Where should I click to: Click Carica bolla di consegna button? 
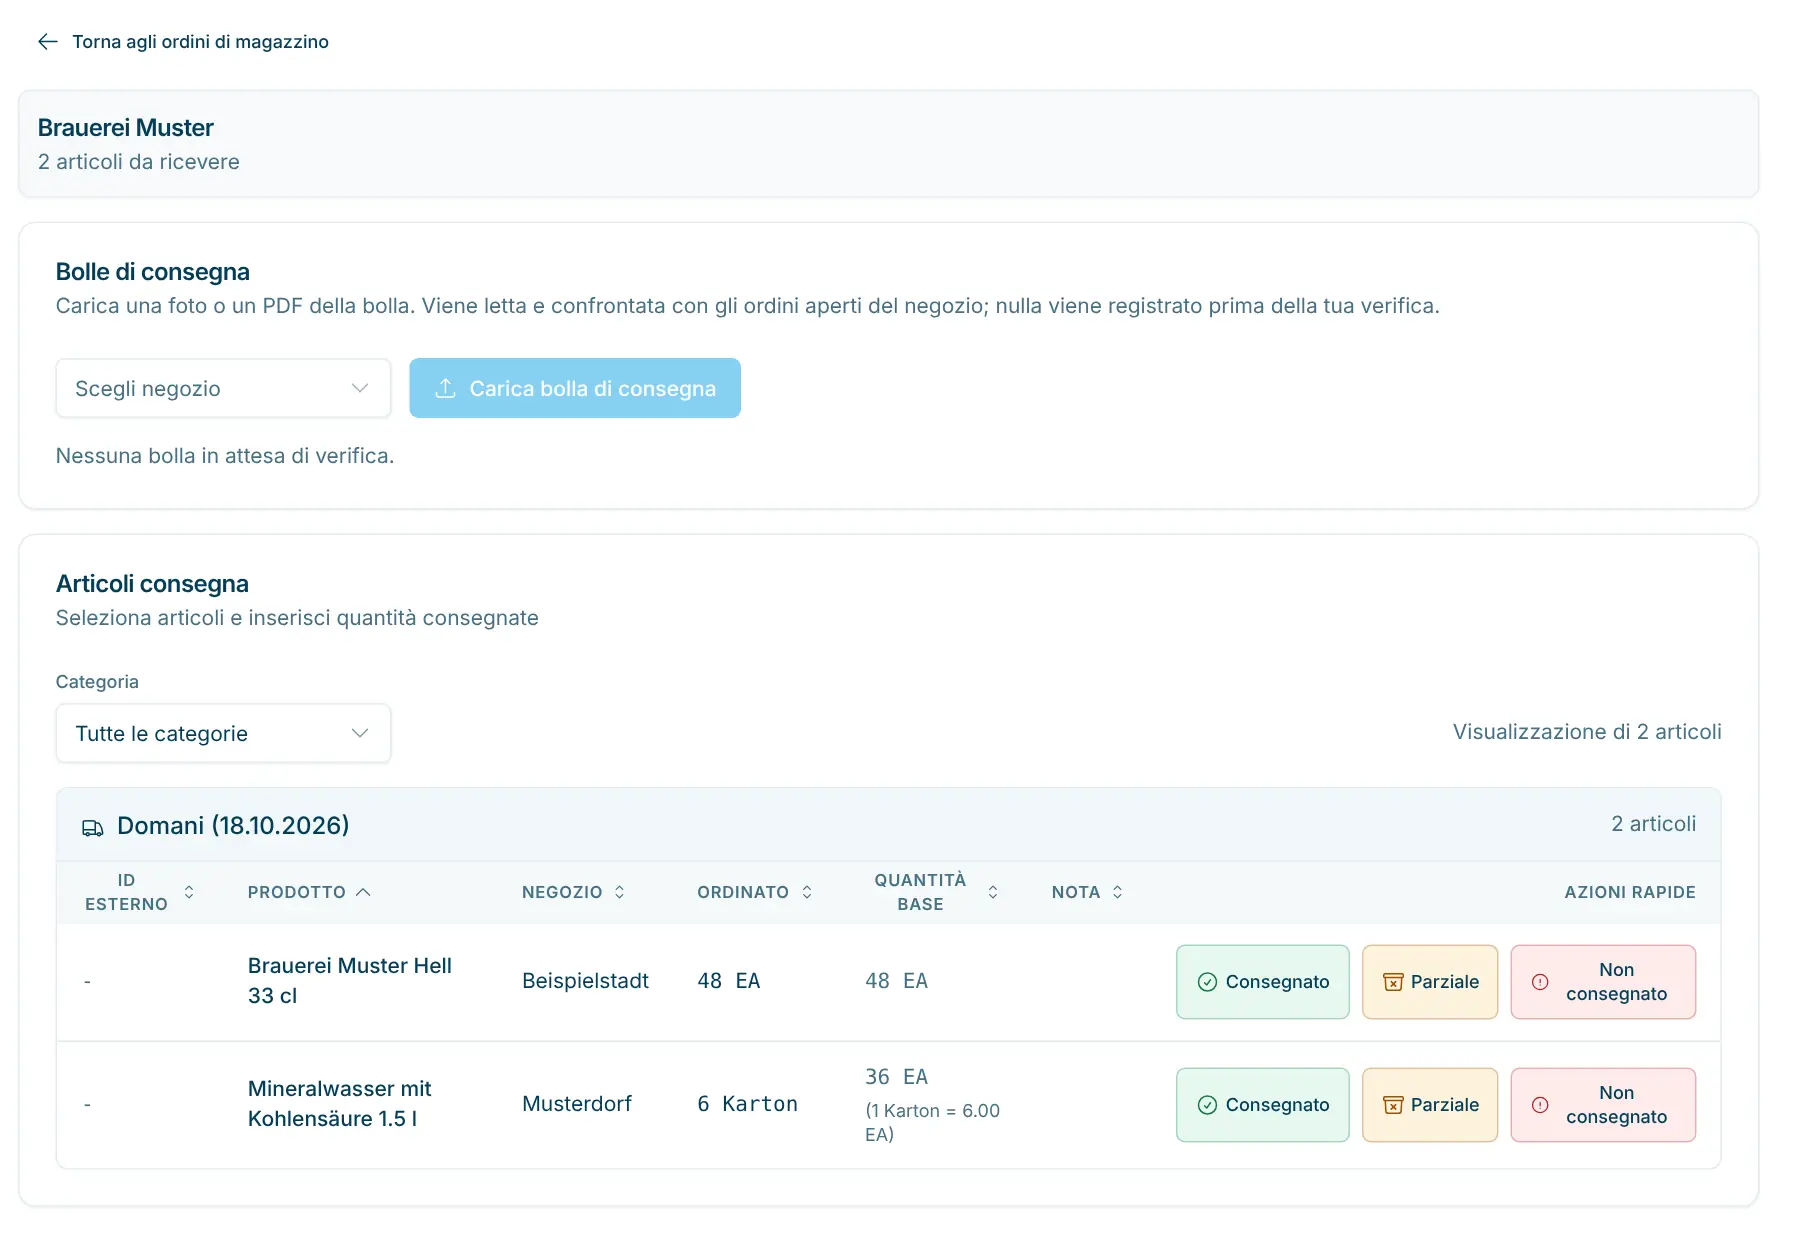click(575, 388)
